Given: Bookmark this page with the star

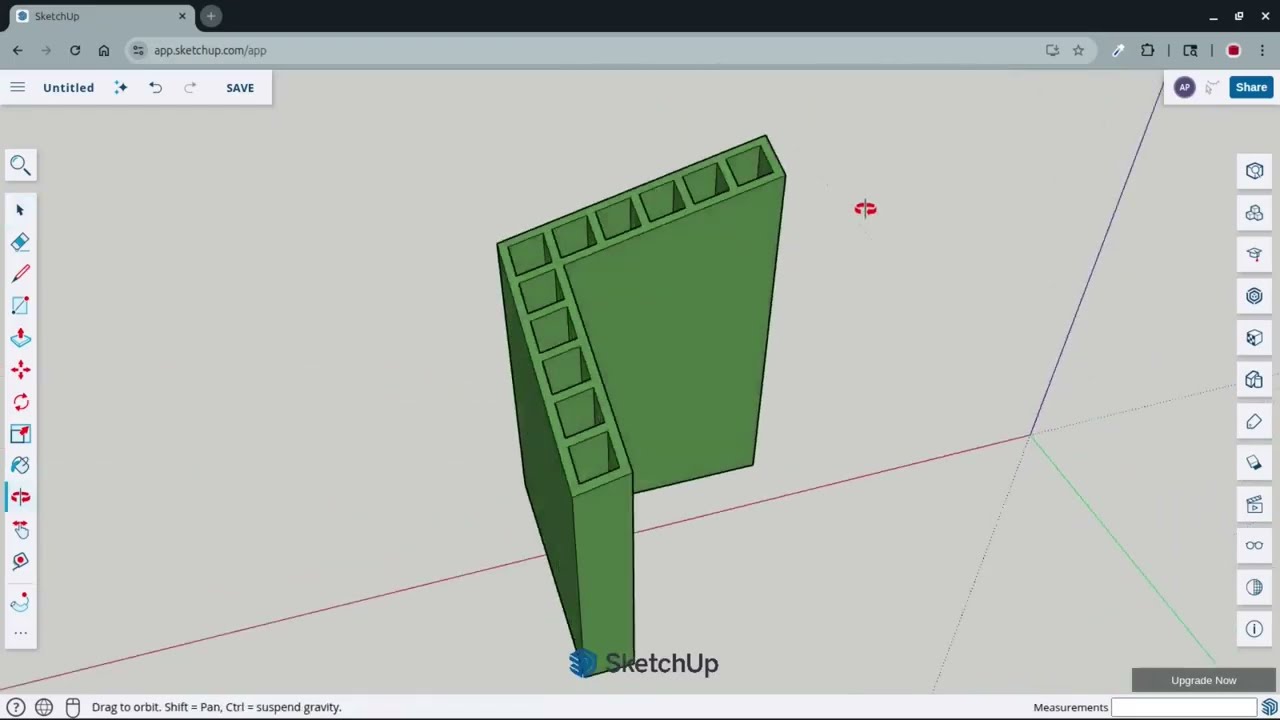Looking at the screenshot, I should pyautogui.click(x=1078, y=50).
